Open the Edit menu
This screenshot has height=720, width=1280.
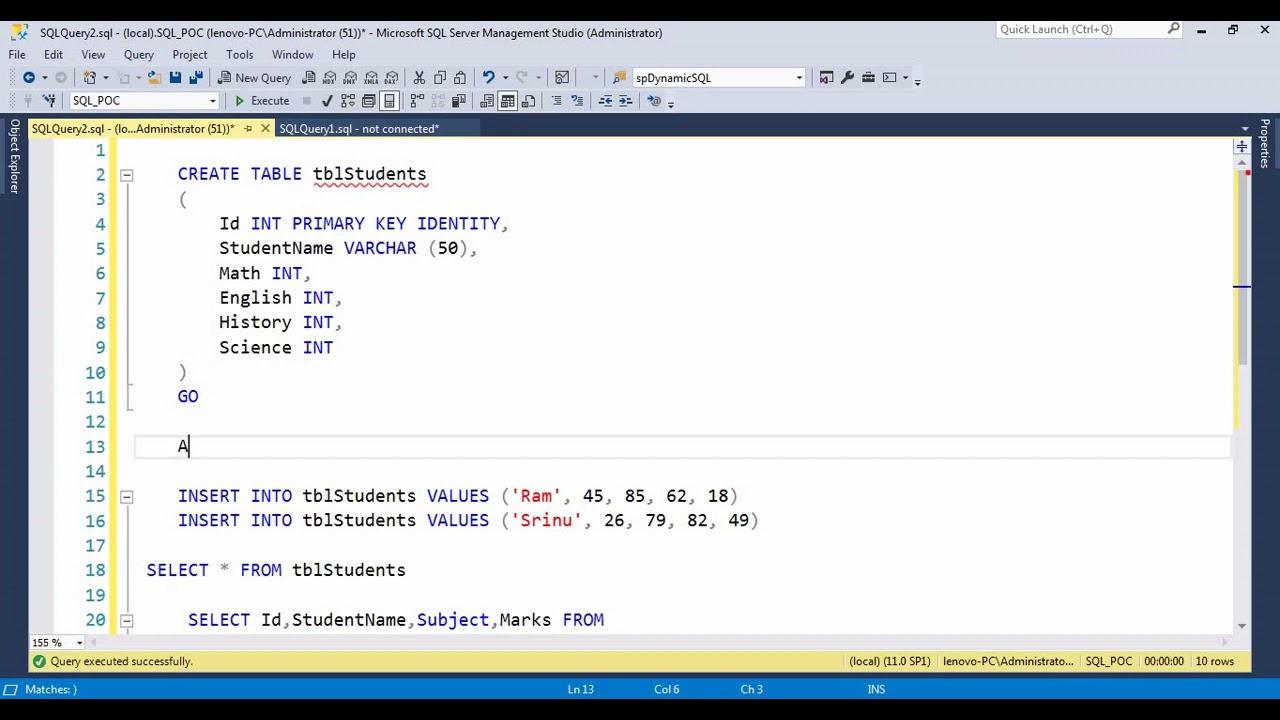pos(53,54)
